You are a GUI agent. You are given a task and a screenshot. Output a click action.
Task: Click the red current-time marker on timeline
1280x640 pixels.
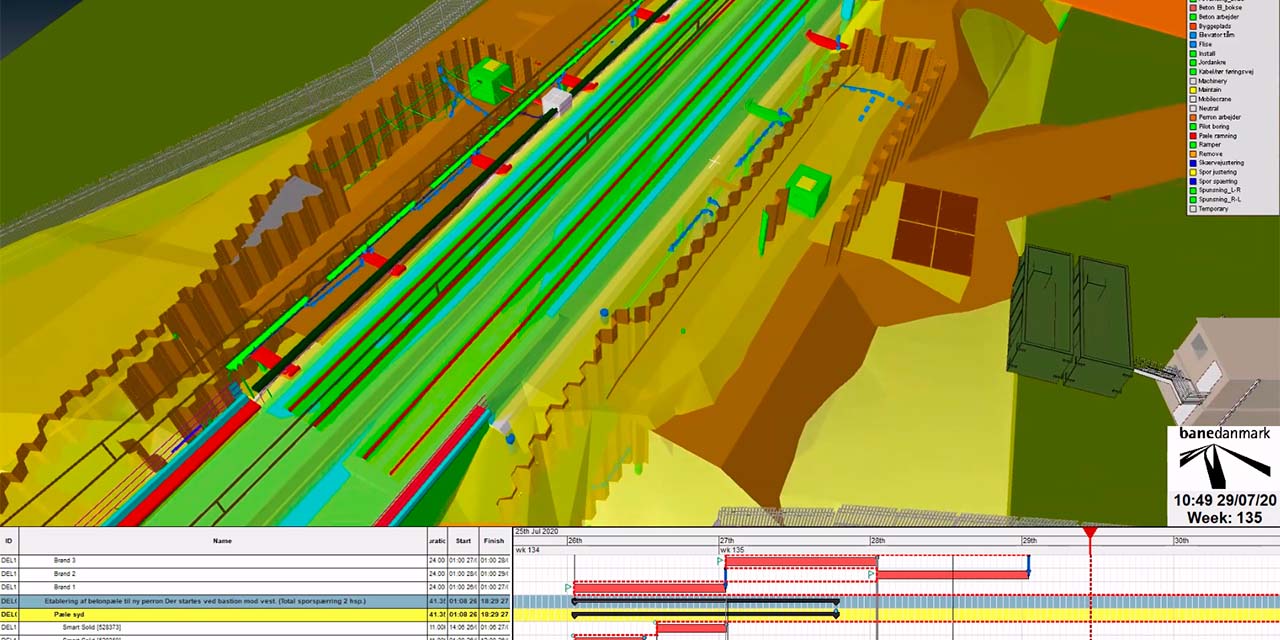pyautogui.click(x=1090, y=534)
